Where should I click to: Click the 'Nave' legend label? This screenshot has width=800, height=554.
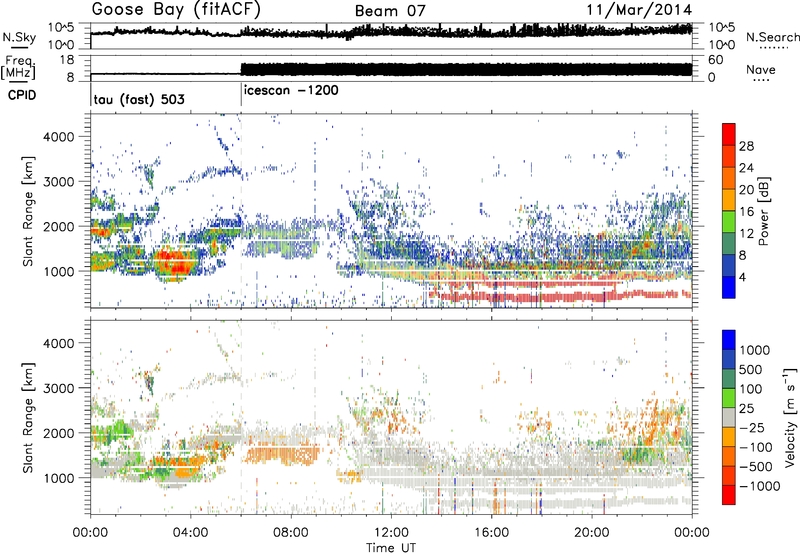coord(761,69)
